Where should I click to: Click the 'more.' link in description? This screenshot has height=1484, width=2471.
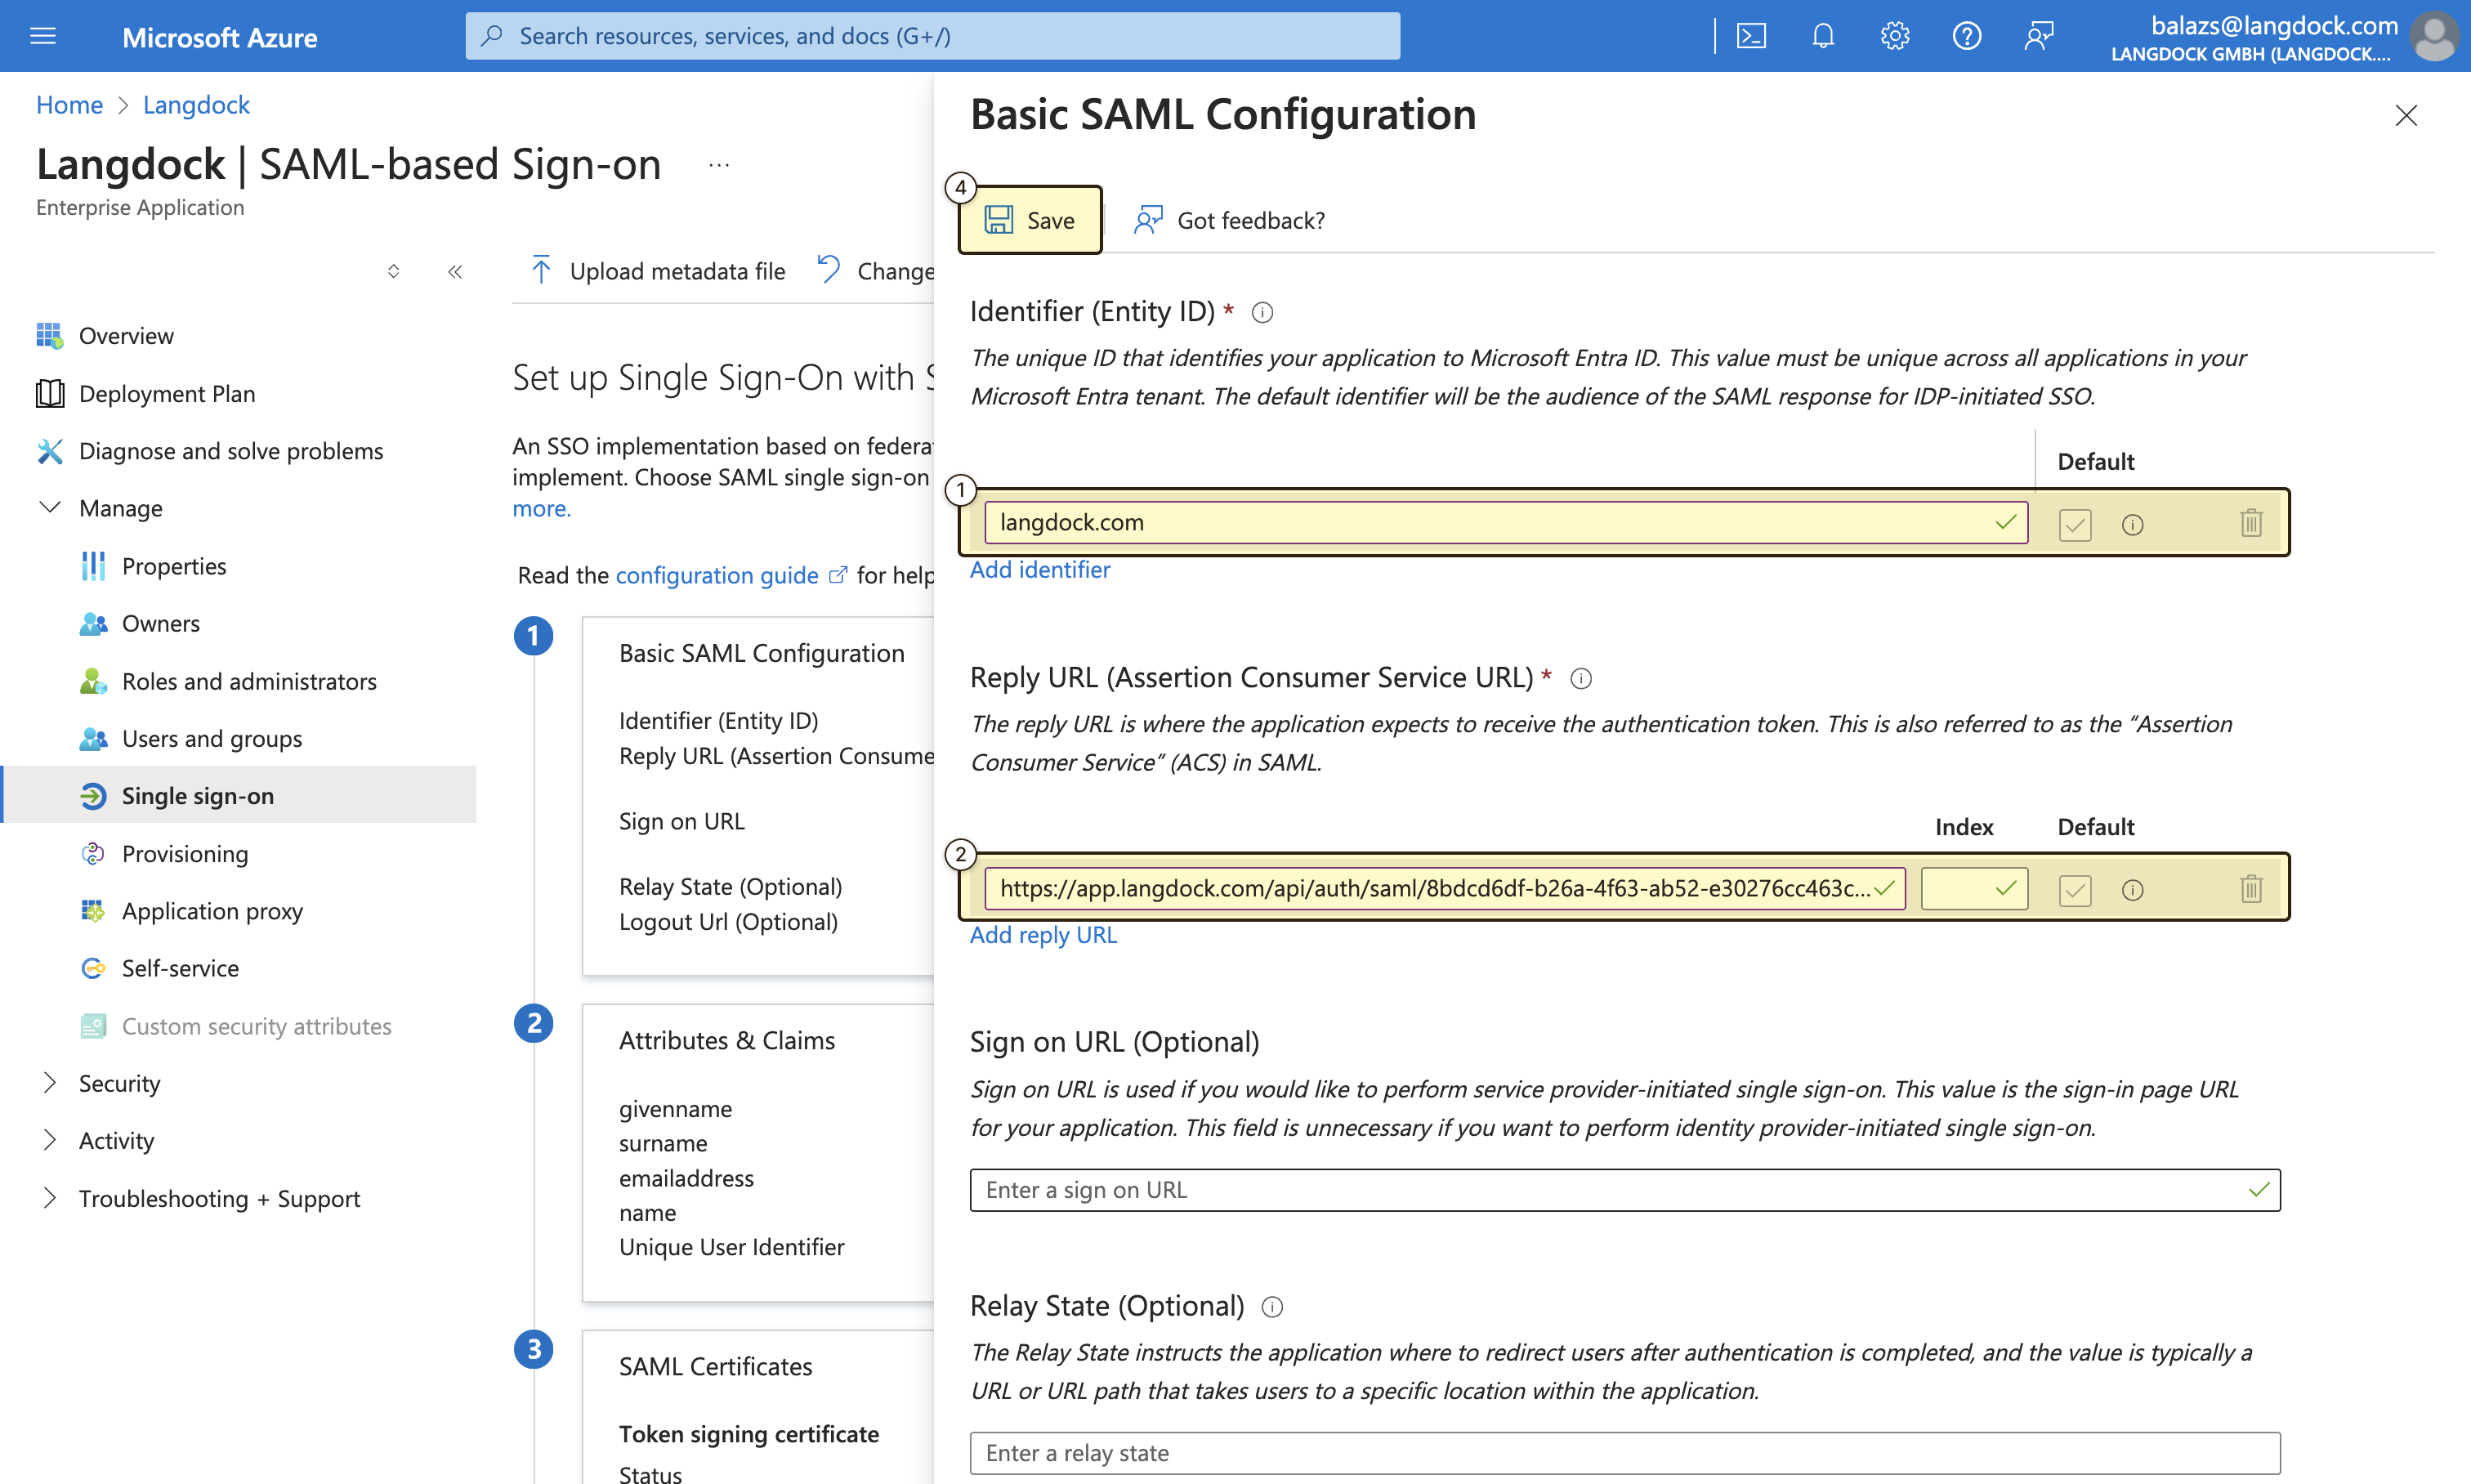541,509
